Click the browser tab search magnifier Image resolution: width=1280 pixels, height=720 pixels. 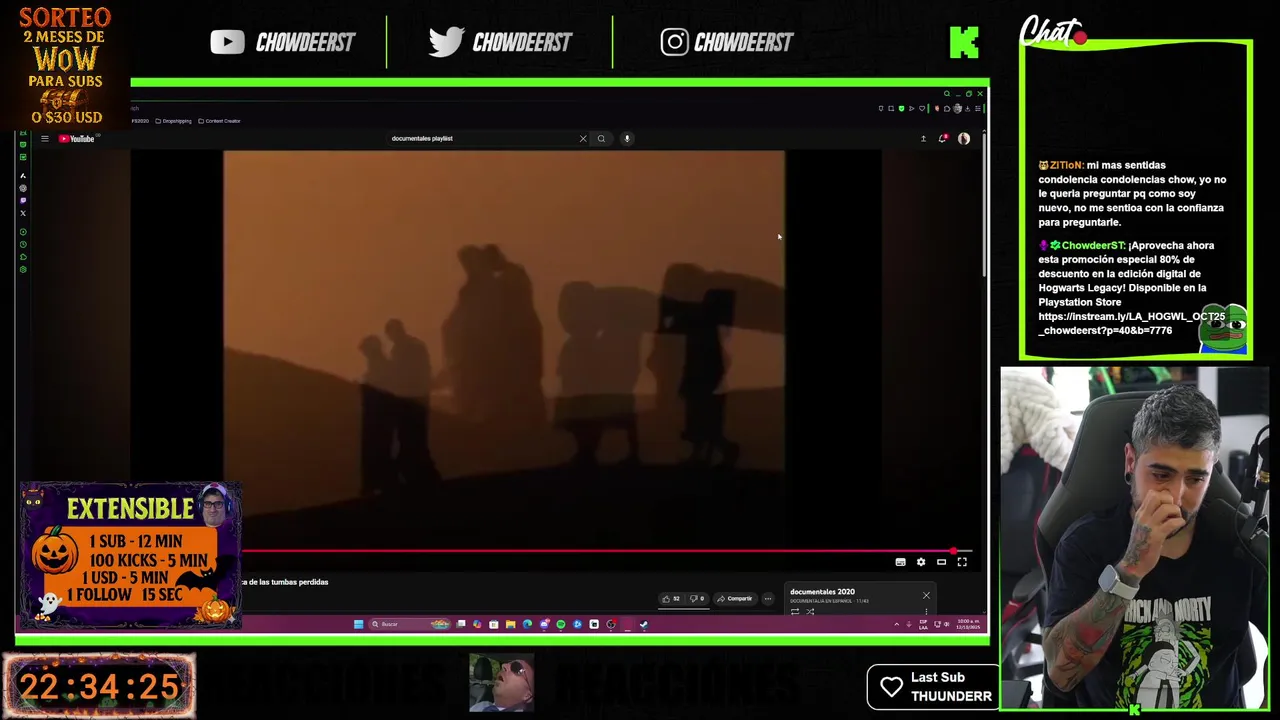(x=947, y=94)
